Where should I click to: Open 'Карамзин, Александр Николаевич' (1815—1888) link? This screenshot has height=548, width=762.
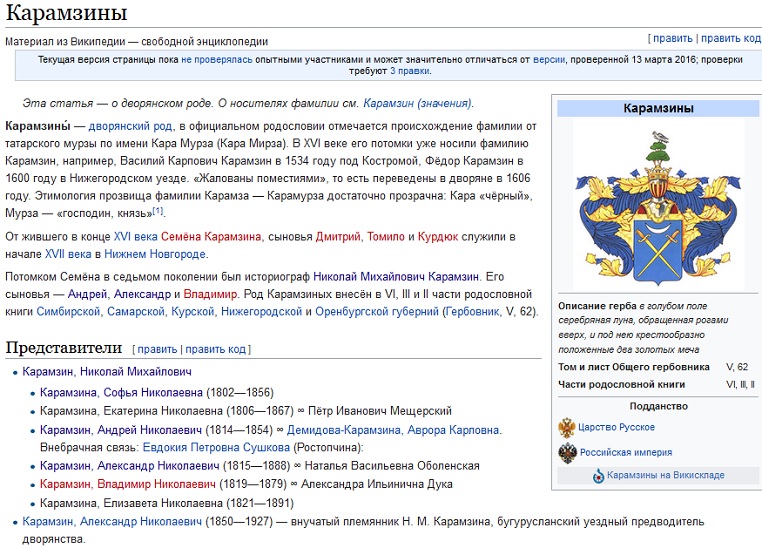click(x=130, y=466)
